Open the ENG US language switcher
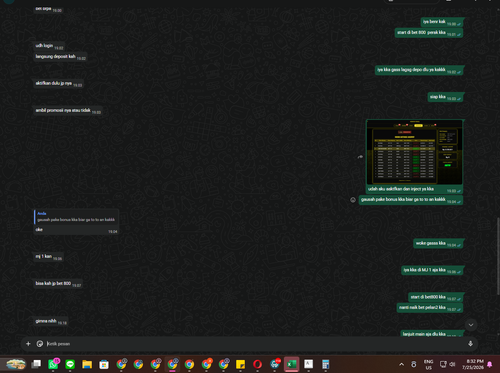The image size is (500, 373). coord(428,364)
